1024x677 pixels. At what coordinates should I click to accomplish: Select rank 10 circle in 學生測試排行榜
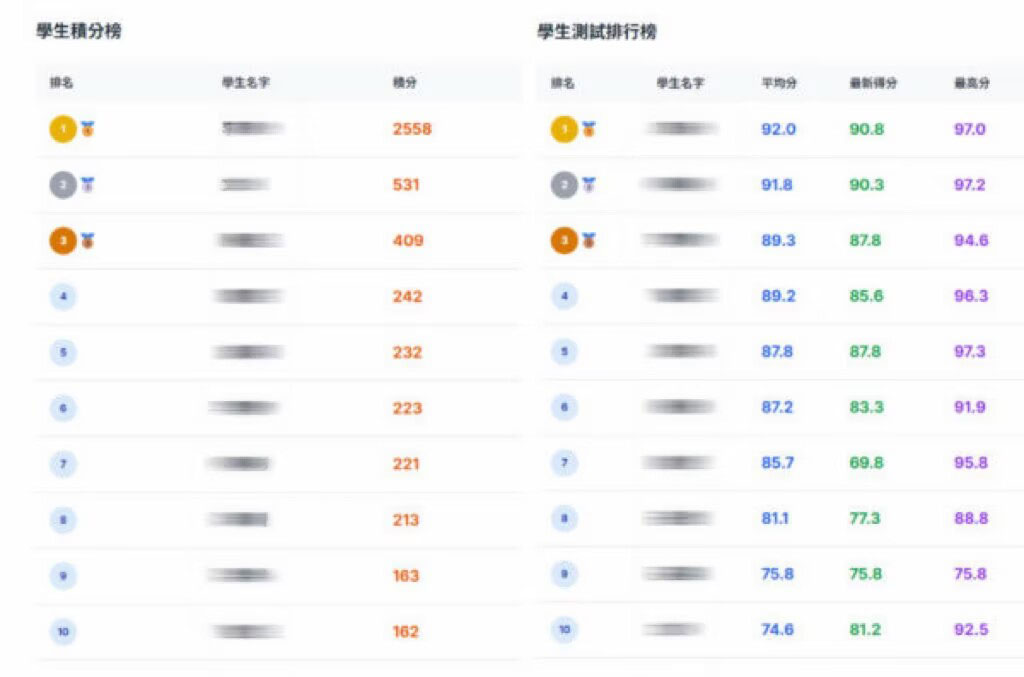(x=564, y=630)
